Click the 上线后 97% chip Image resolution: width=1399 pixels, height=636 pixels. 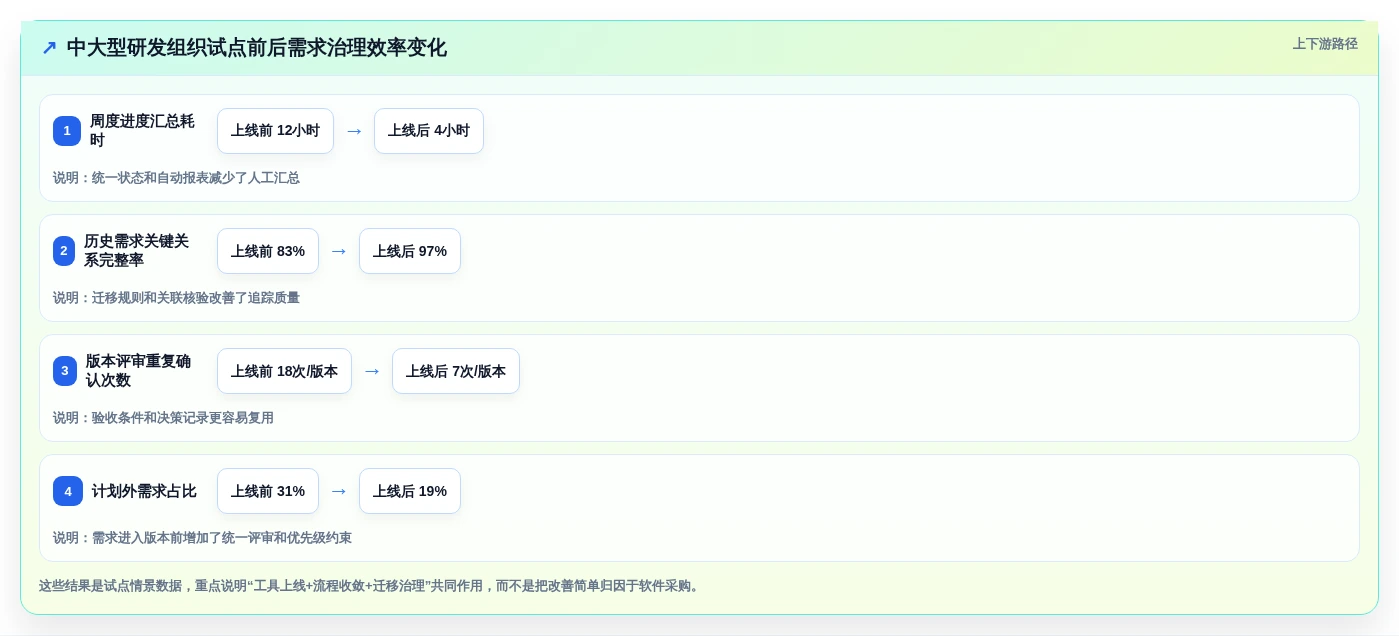click(x=410, y=251)
